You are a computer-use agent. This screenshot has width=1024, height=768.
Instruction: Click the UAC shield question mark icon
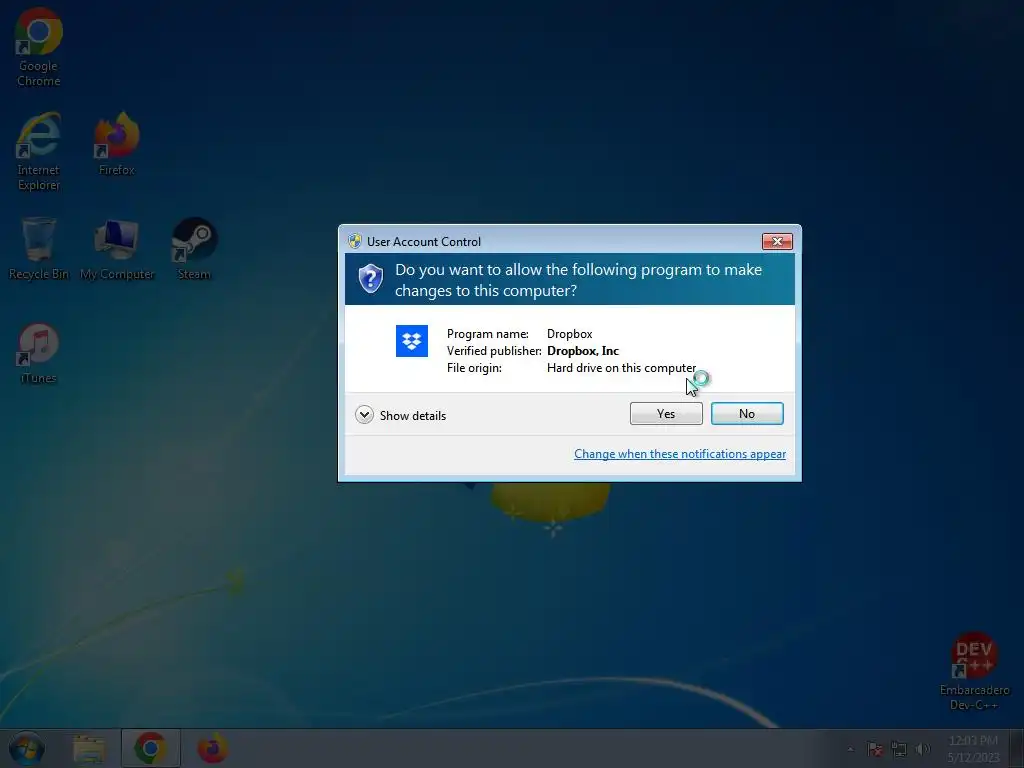point(370,279)
